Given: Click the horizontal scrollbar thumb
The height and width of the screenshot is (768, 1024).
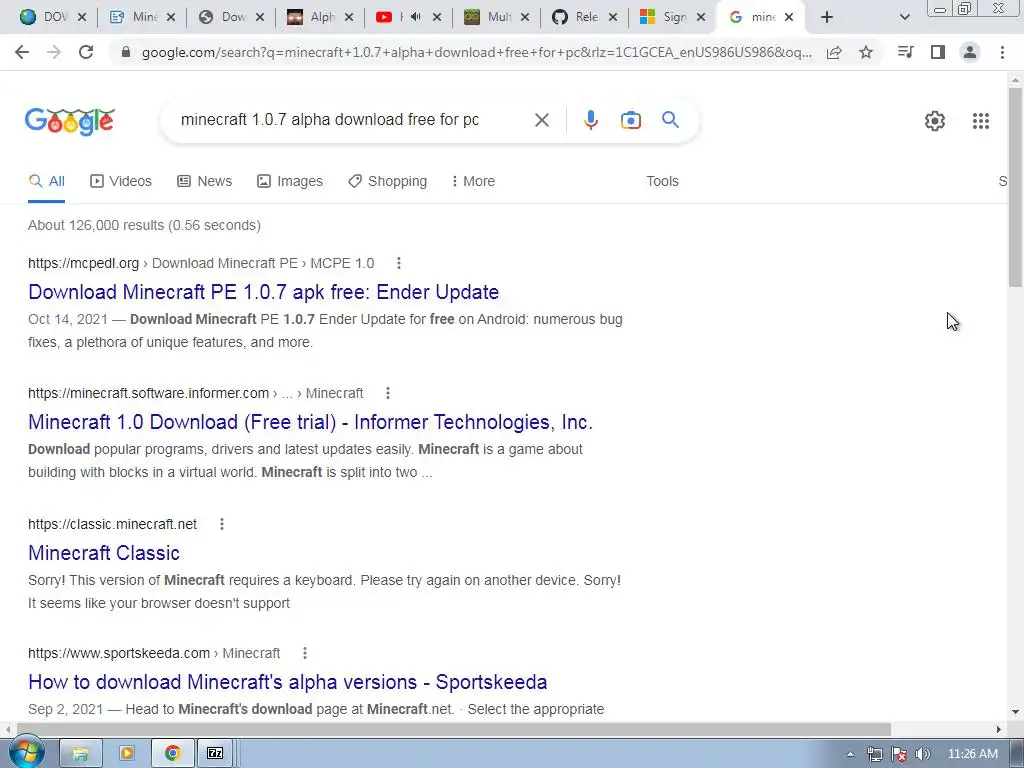Looking at the screenshot, I should (x=454, y=729).
